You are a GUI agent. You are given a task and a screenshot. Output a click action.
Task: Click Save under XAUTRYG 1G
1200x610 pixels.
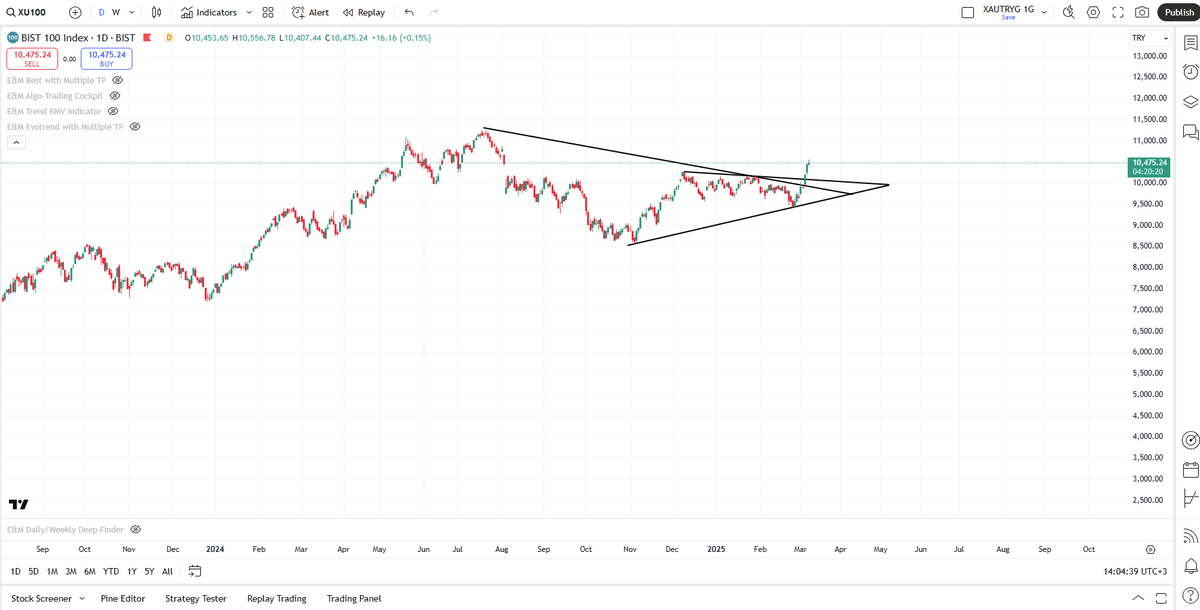[1008, 17]
